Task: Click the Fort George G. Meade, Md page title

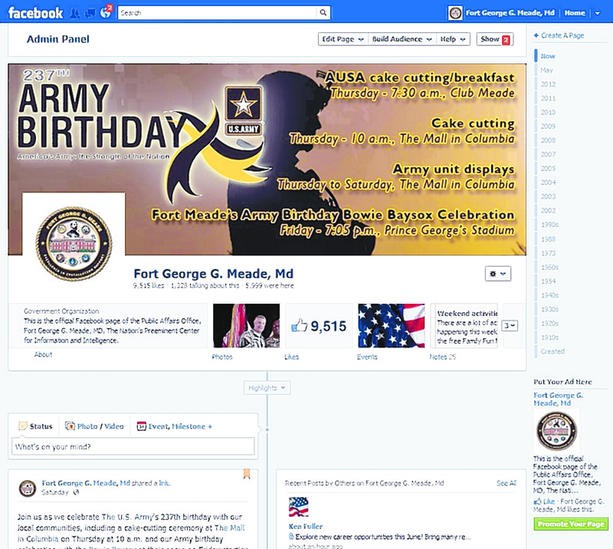Action: pyautogui.click(x=213, y=274)
